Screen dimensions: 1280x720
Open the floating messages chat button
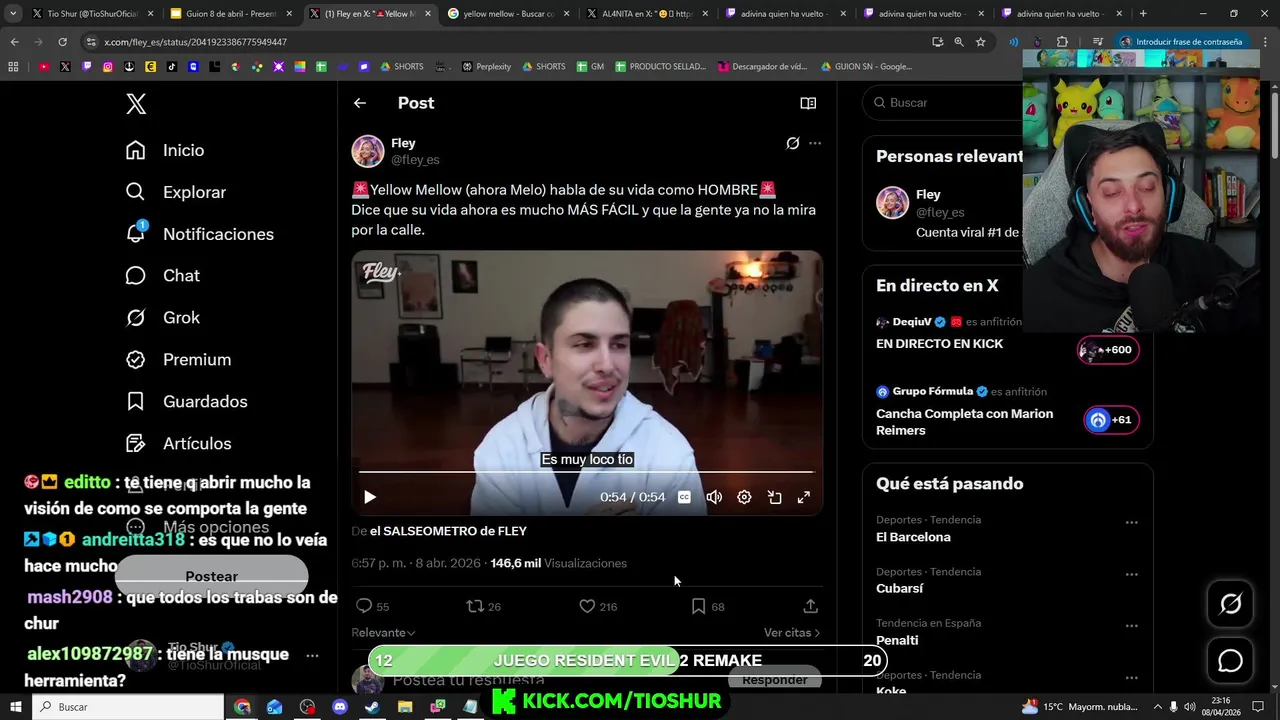pyautogui.click(x=1231, y=661)
